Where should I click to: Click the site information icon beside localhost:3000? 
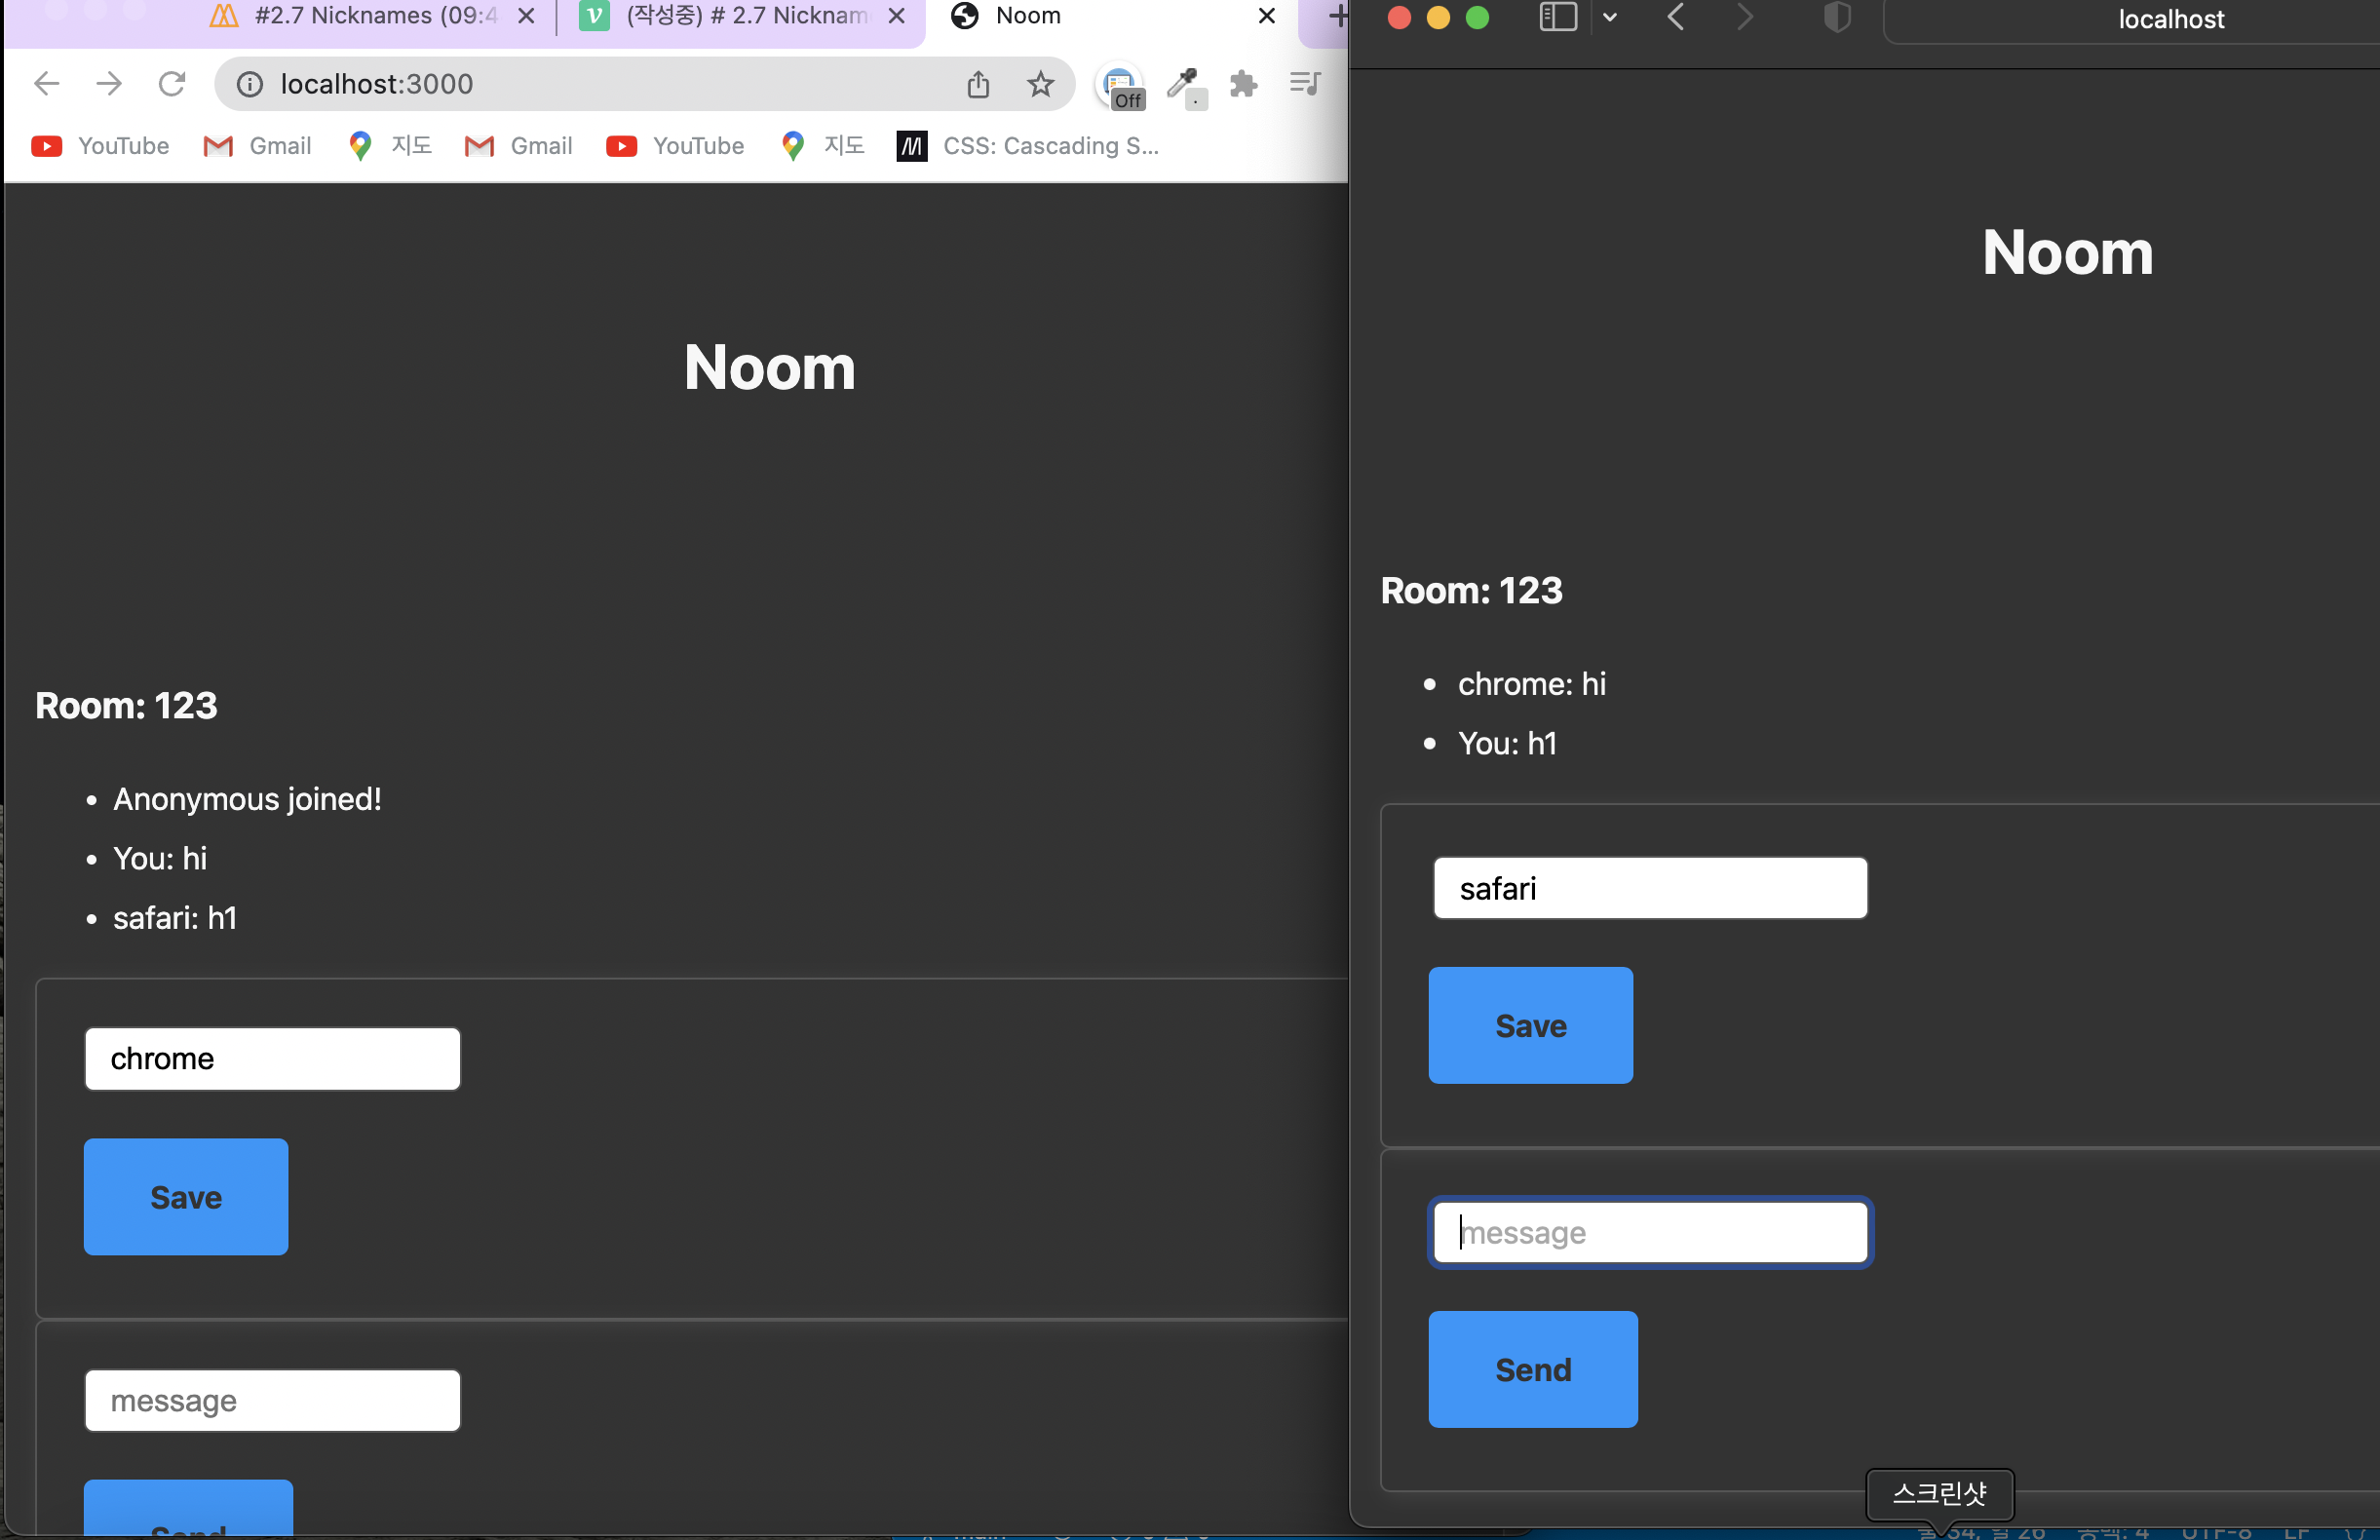click(250, 84)
